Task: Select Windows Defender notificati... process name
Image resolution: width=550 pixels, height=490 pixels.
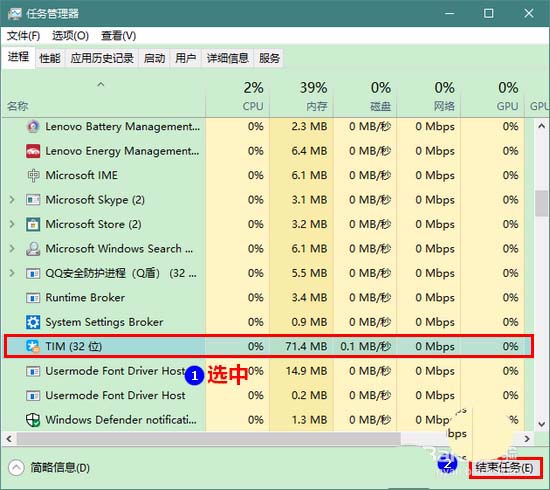Action: pos(121,420)
